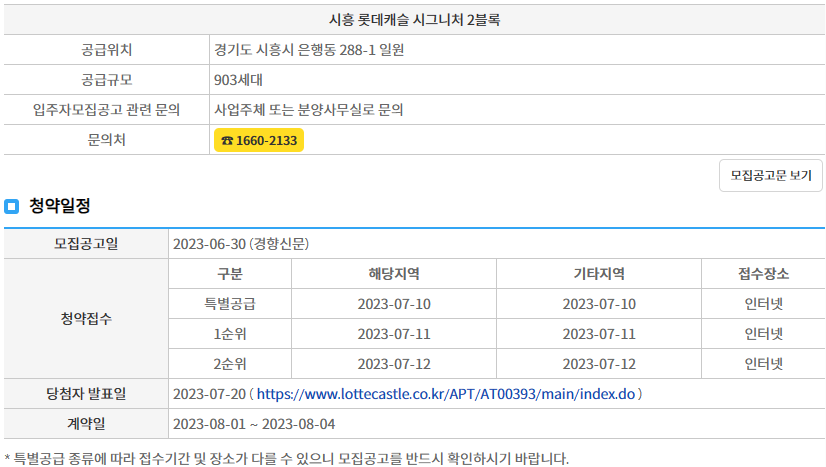Select address 경기도 시흥시 은행동 288-1 일원

tap(309, 50)
